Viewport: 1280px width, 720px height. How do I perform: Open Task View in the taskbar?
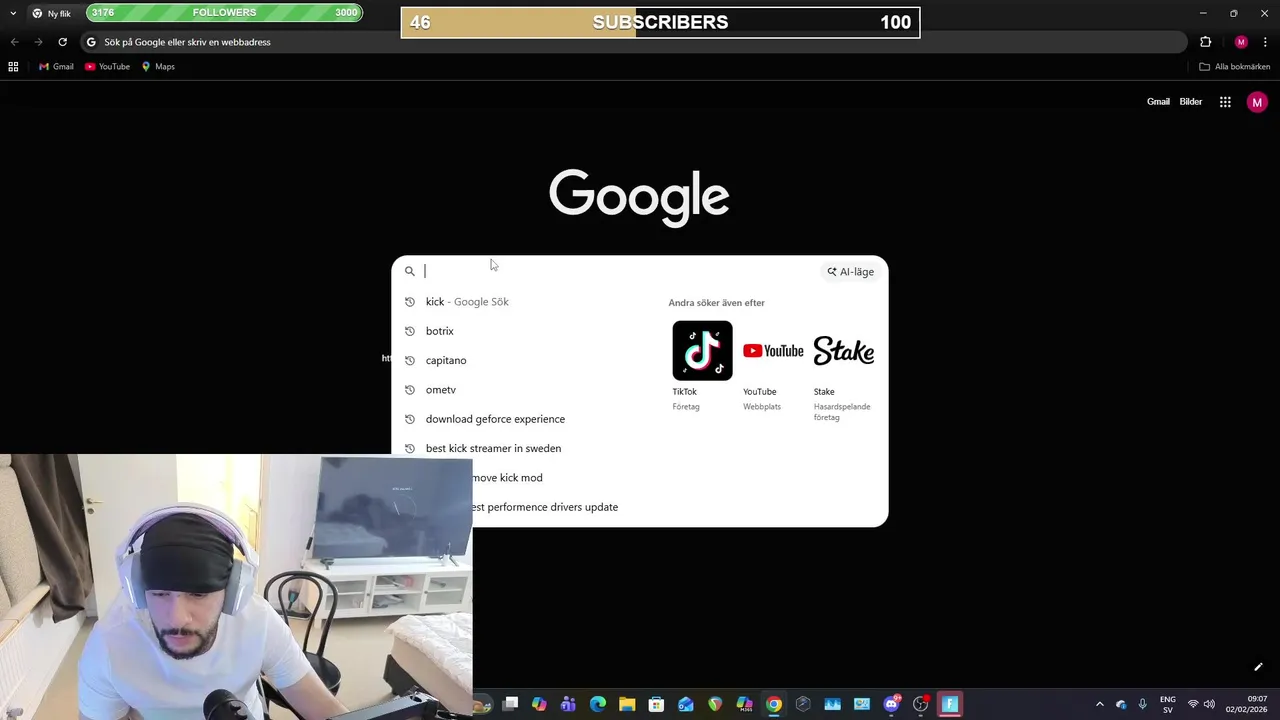click(510, 704)
